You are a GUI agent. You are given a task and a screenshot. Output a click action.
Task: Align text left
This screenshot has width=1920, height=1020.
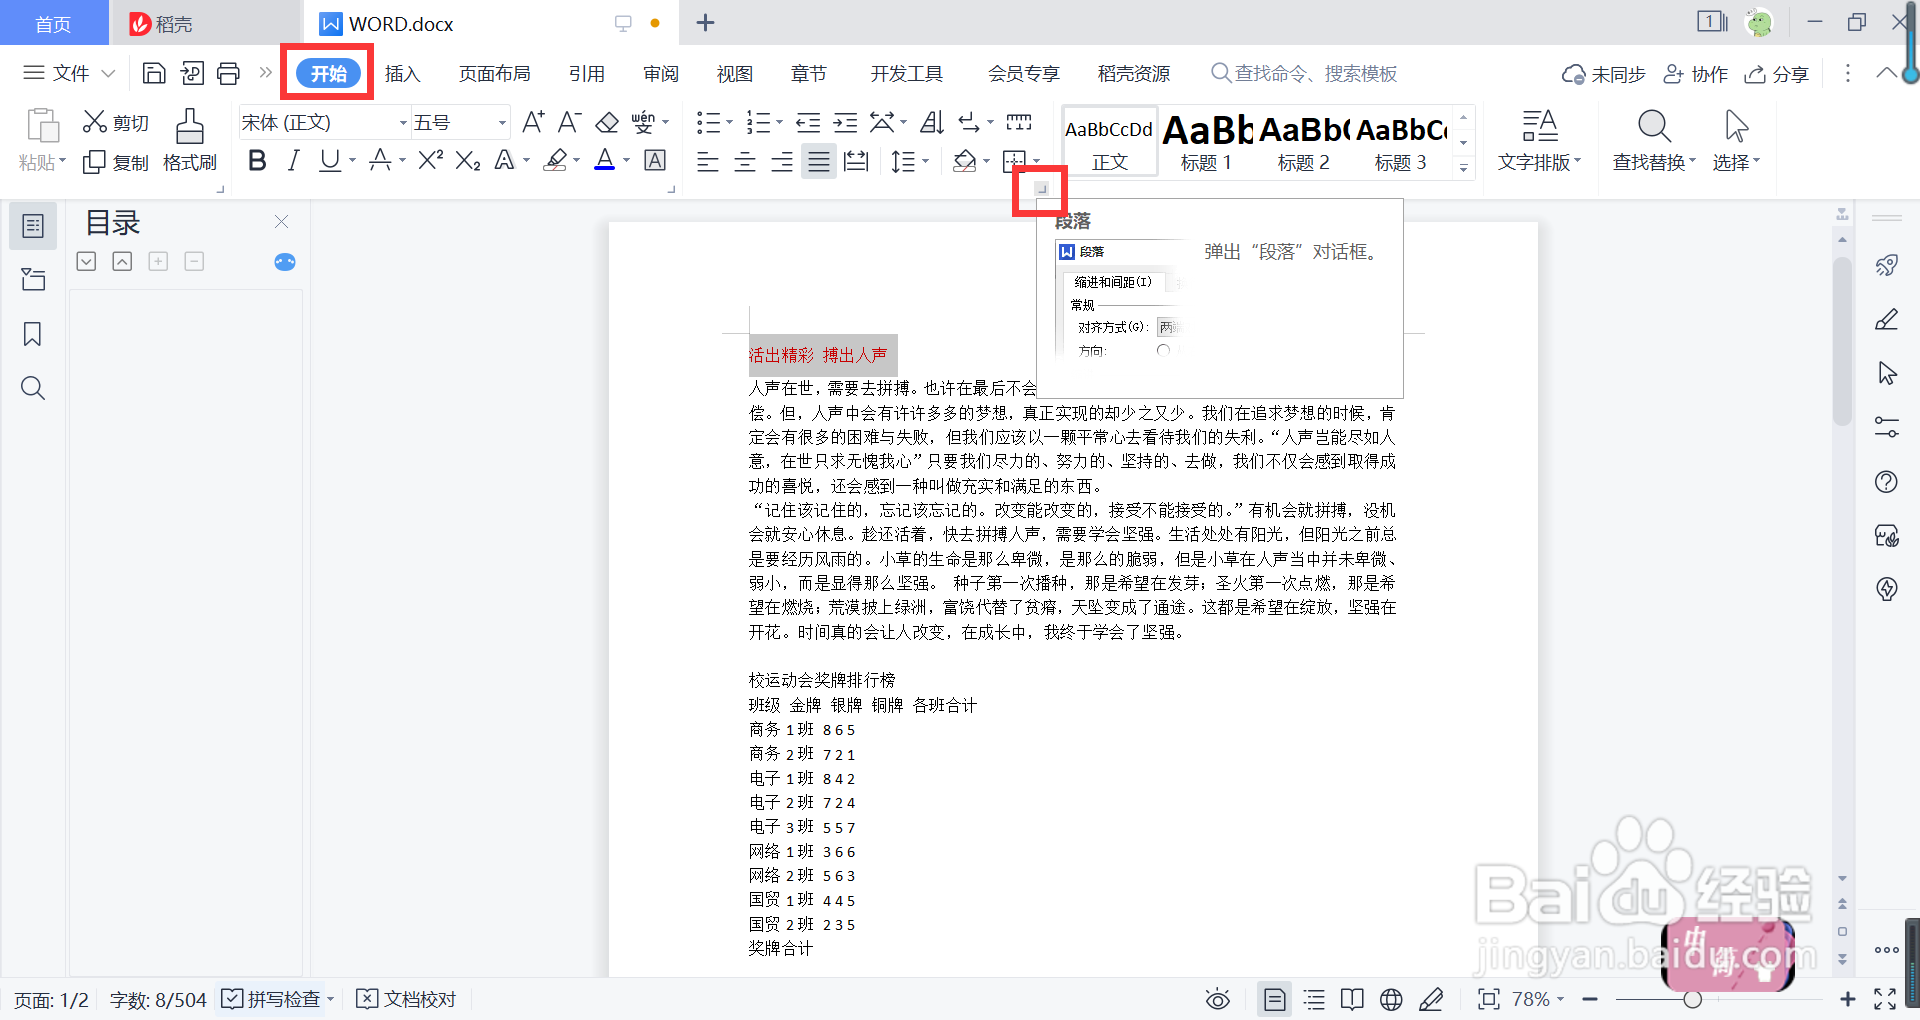[708, 161]
